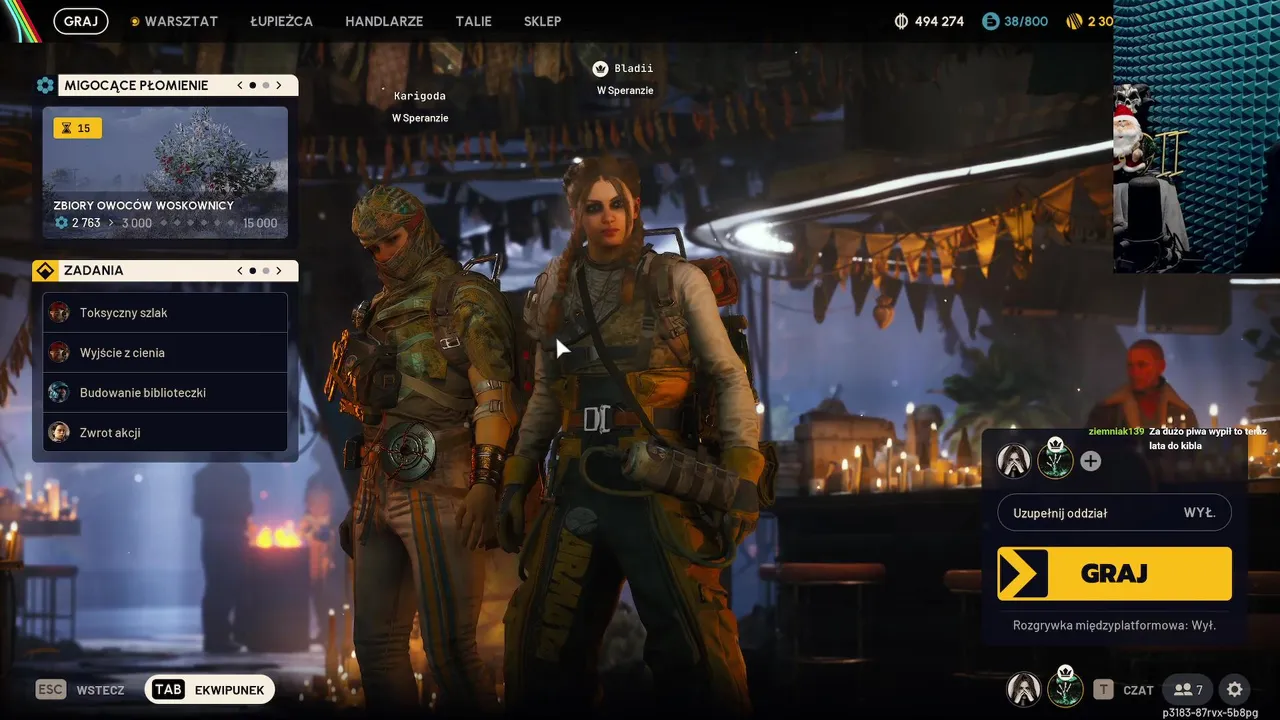Viewport: 1280px width, 720px height.
Task: Go to previous Migocące Płomienie page arrow
Action: (x=240, y=86)
